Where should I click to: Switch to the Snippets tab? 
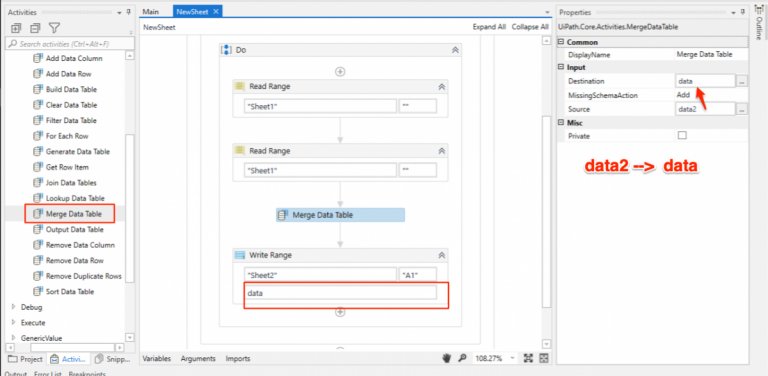(114, 359)
